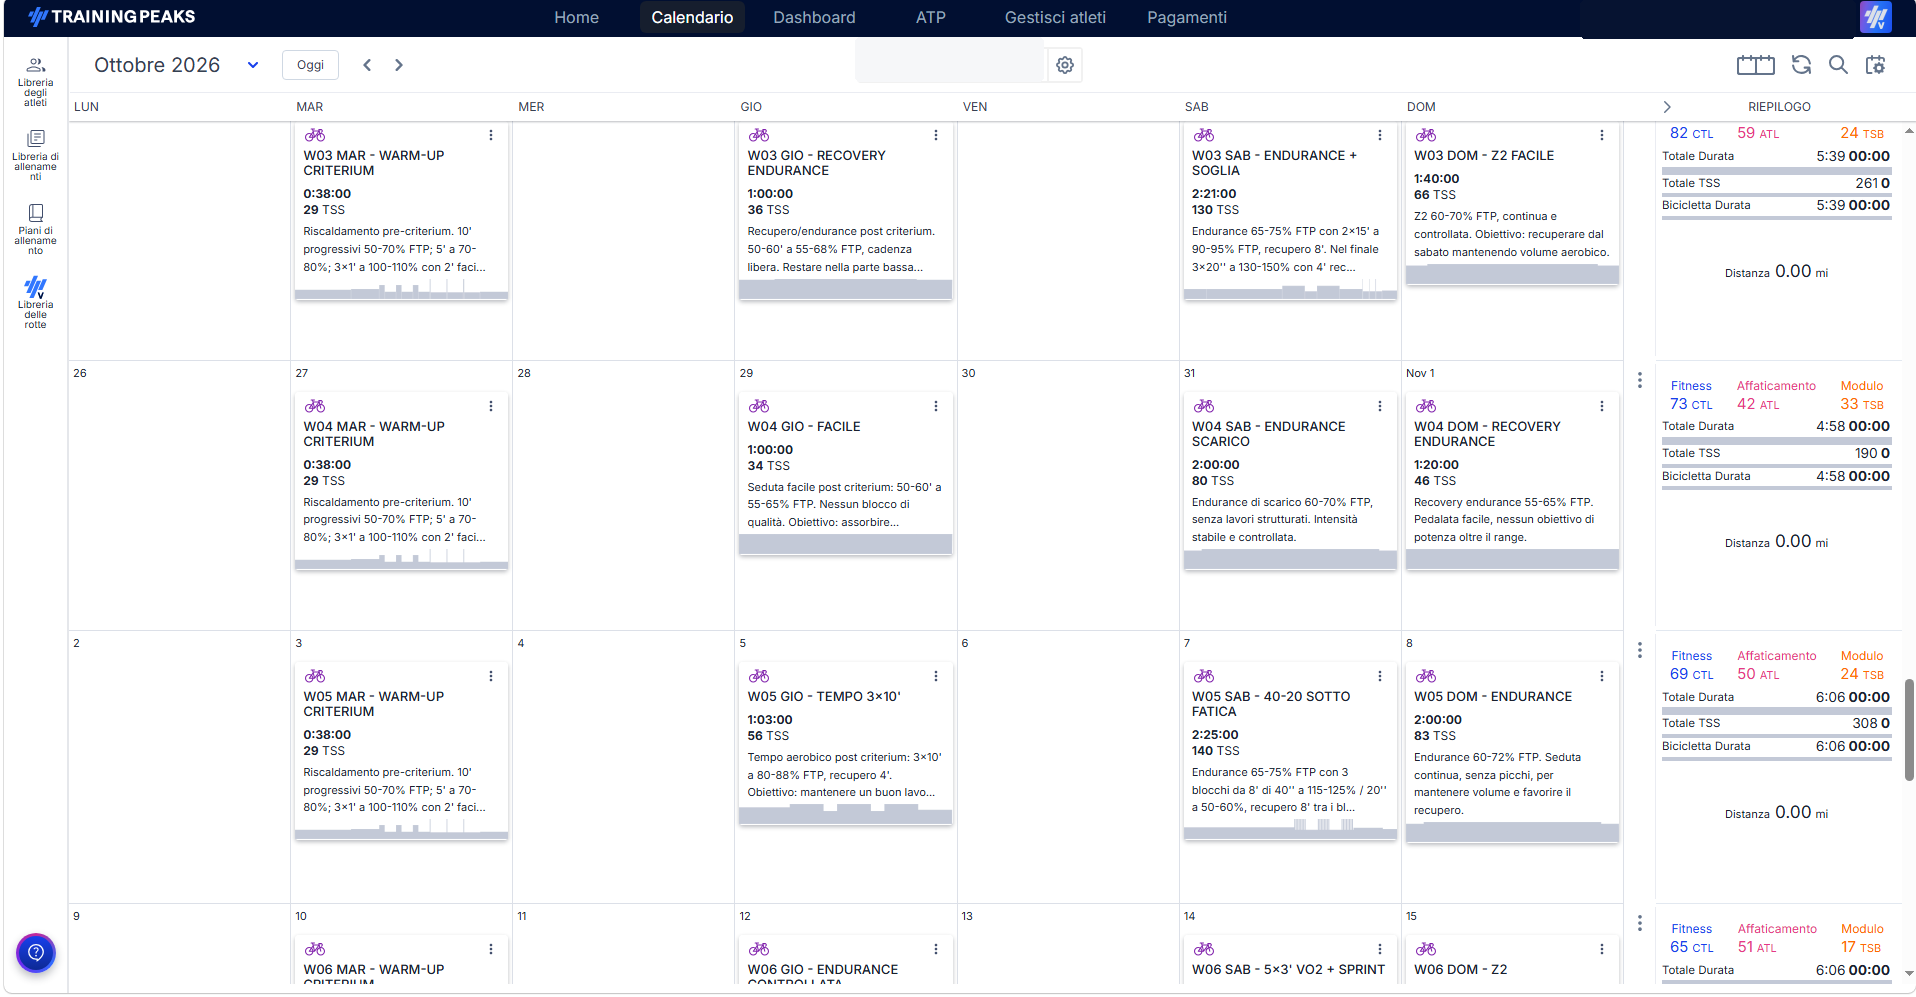
Task: Open week options menu beside day 15 row
Action: pos(1639,923)
